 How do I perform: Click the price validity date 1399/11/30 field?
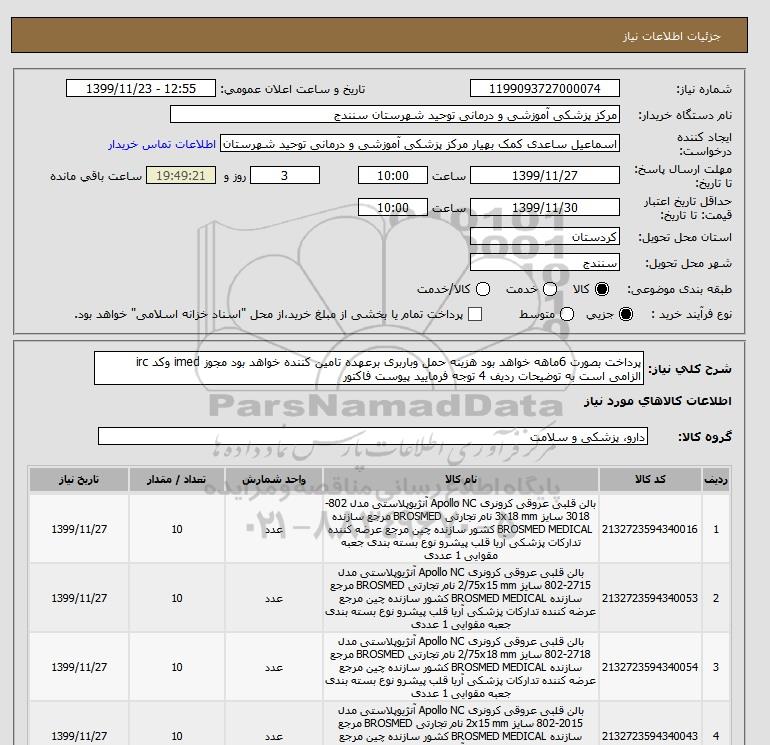[545, 207]
